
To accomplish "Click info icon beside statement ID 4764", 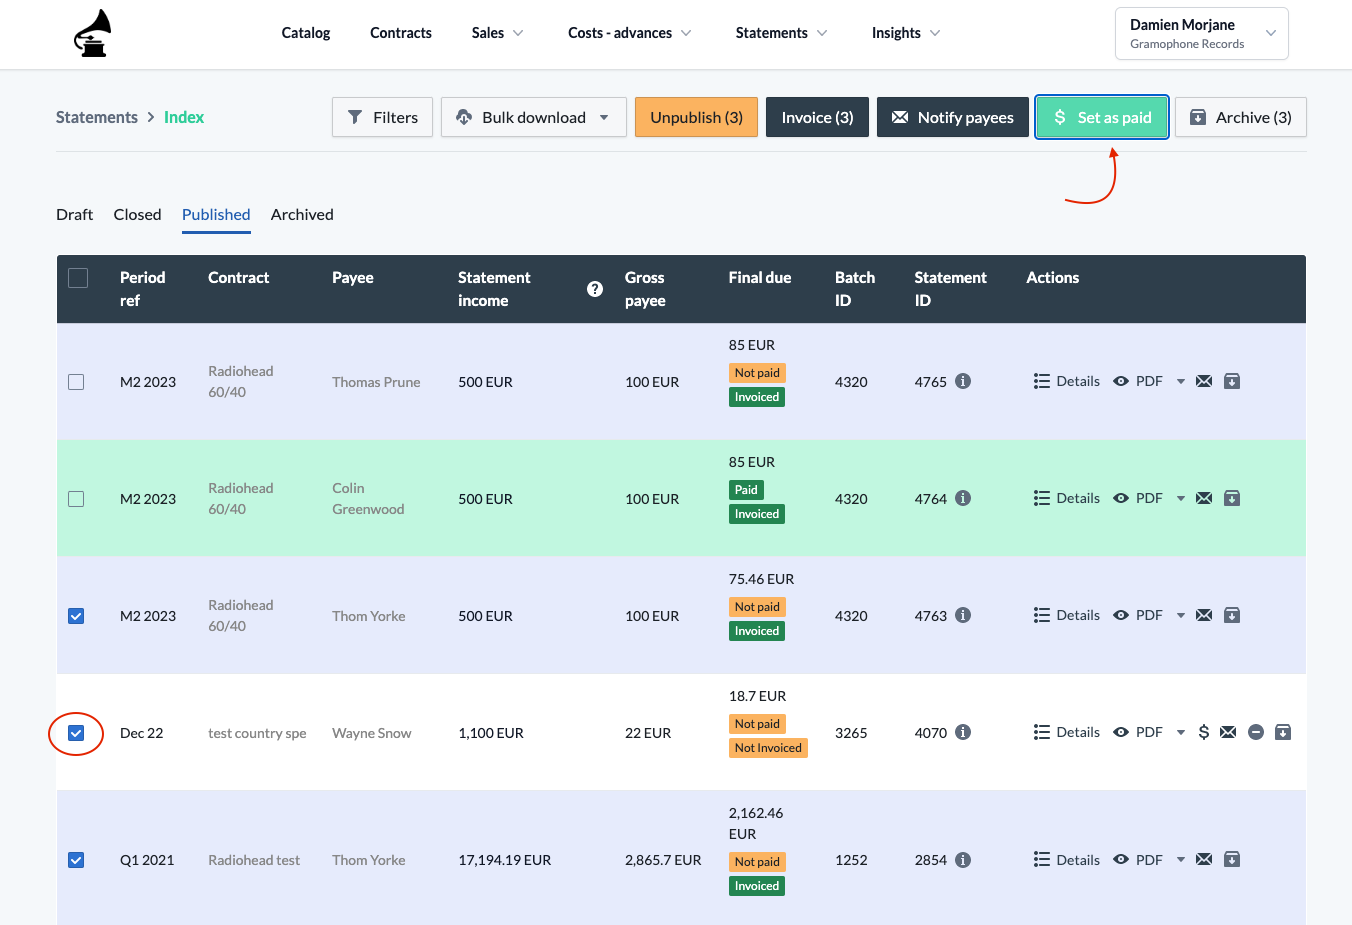I will point(963,498).
